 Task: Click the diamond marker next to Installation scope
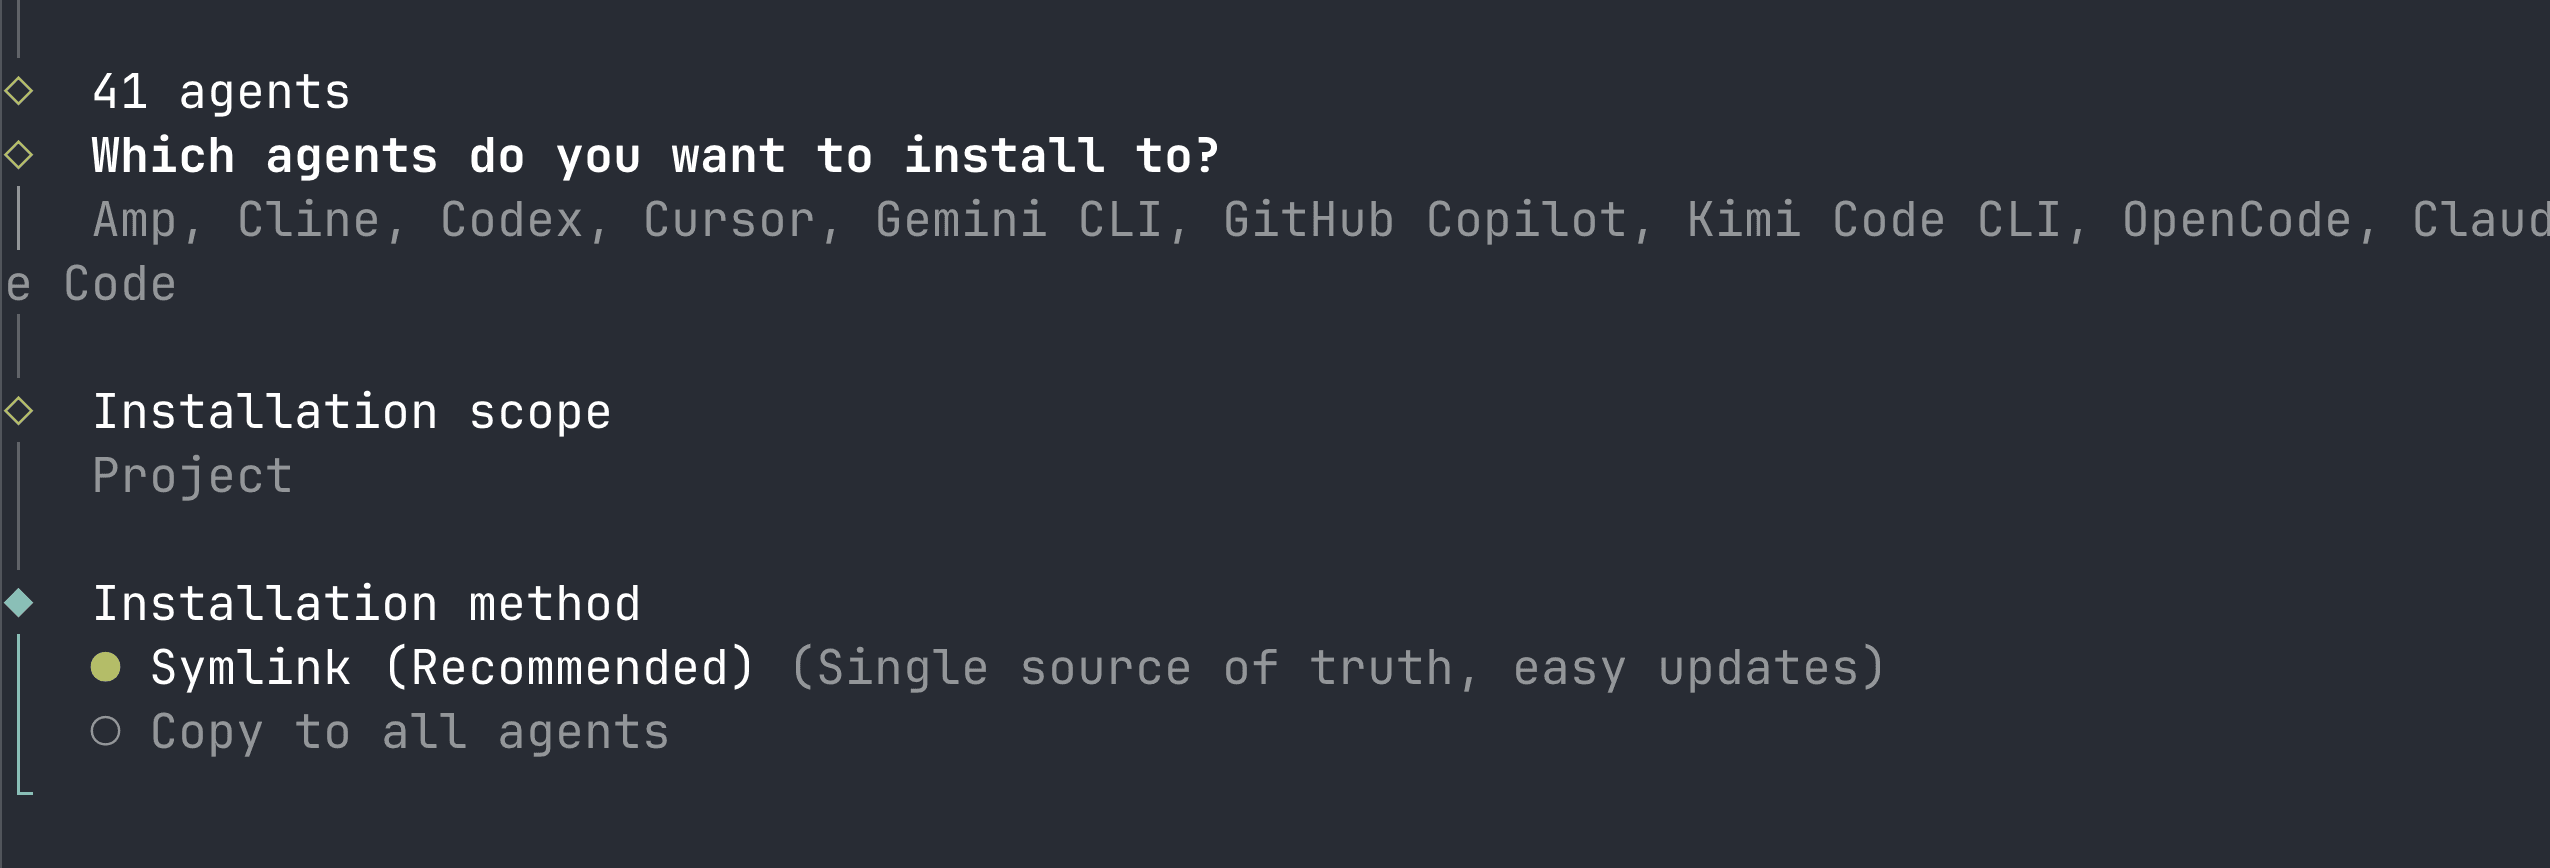pos(18,410)
